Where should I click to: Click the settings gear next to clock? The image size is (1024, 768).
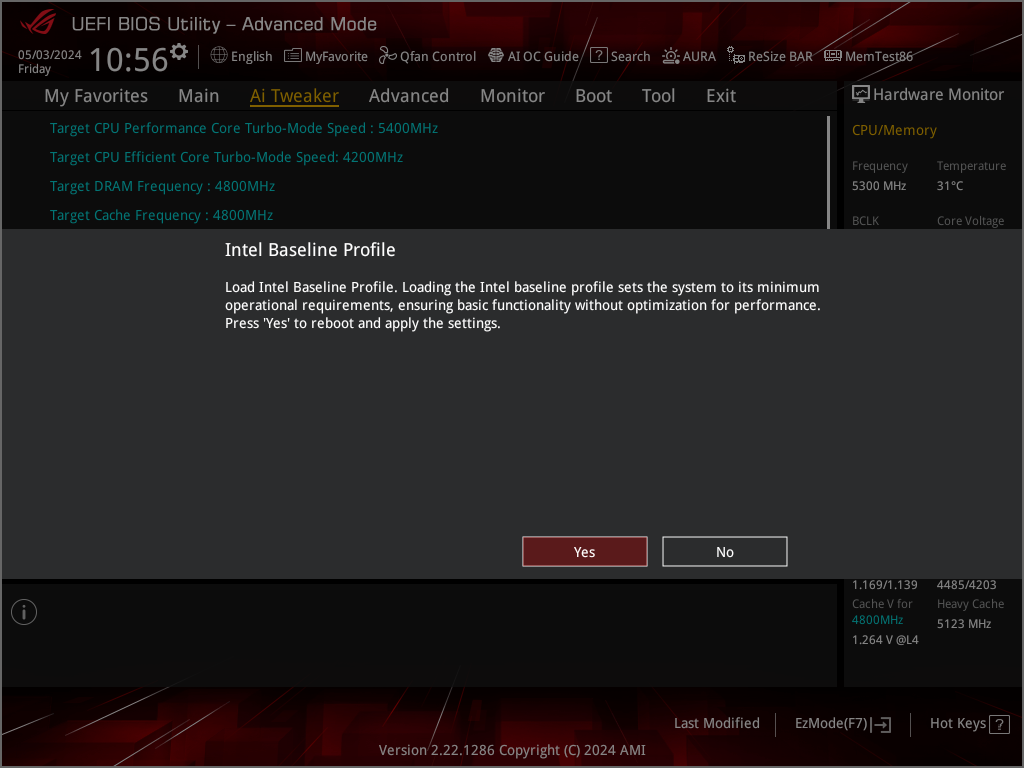[179, 52]
